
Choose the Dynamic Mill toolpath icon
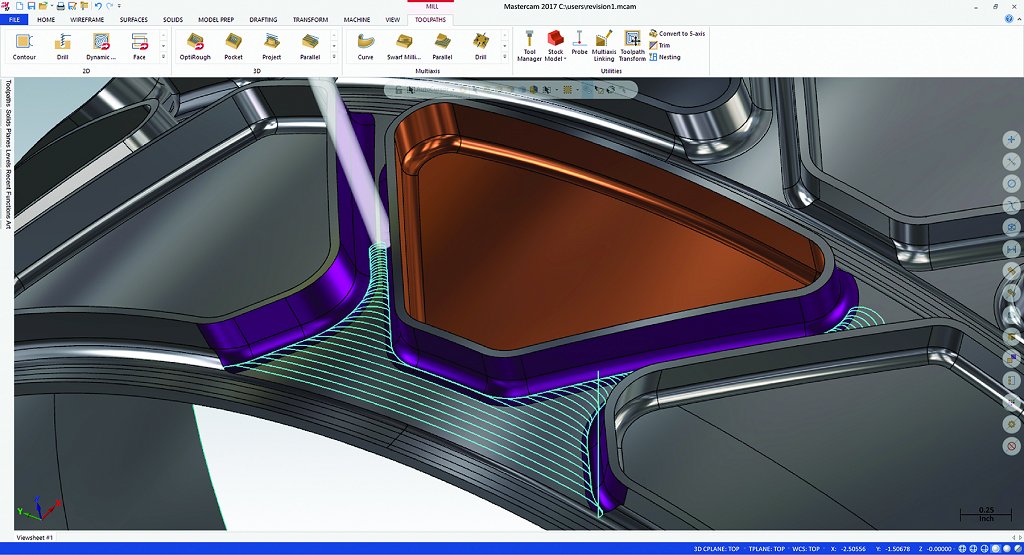(x=100, y=45)
